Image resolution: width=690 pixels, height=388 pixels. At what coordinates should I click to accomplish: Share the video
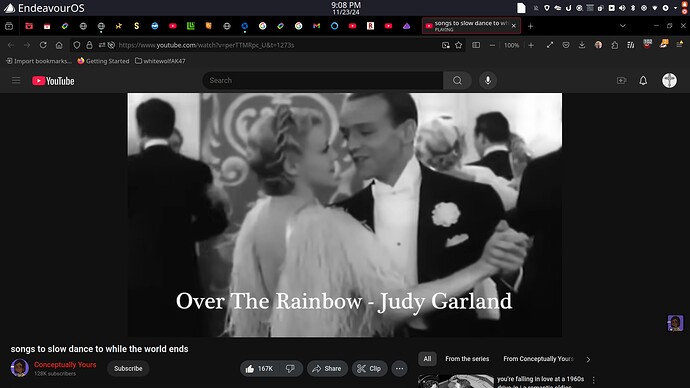point(327,369)
